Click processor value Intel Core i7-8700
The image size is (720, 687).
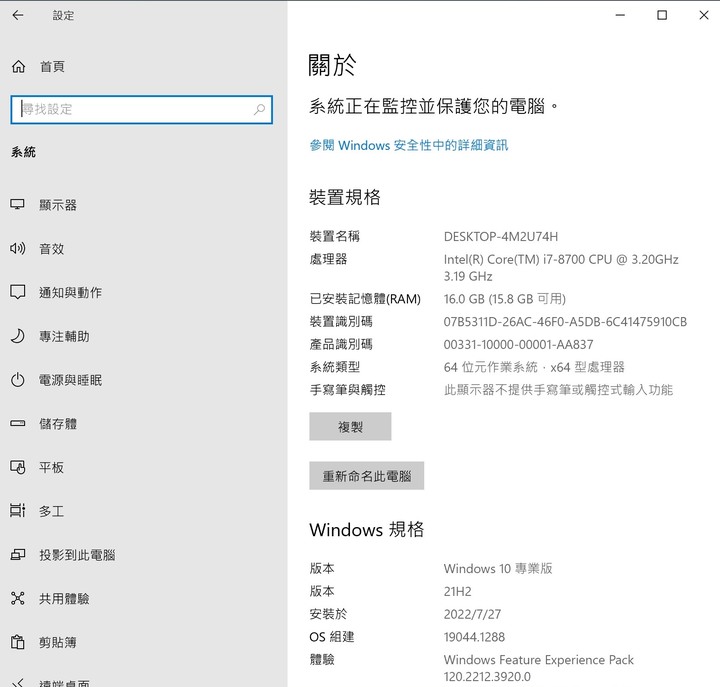click(x=561, y=268)
